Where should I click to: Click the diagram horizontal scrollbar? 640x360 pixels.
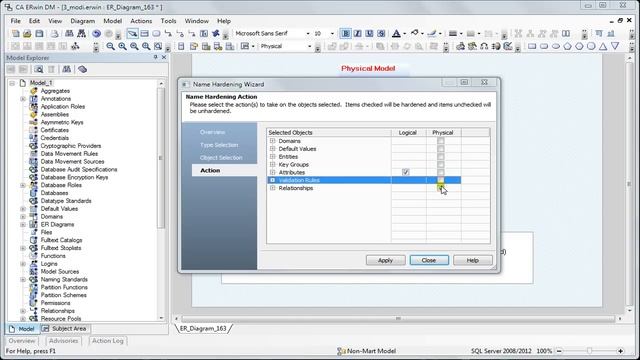398,318
